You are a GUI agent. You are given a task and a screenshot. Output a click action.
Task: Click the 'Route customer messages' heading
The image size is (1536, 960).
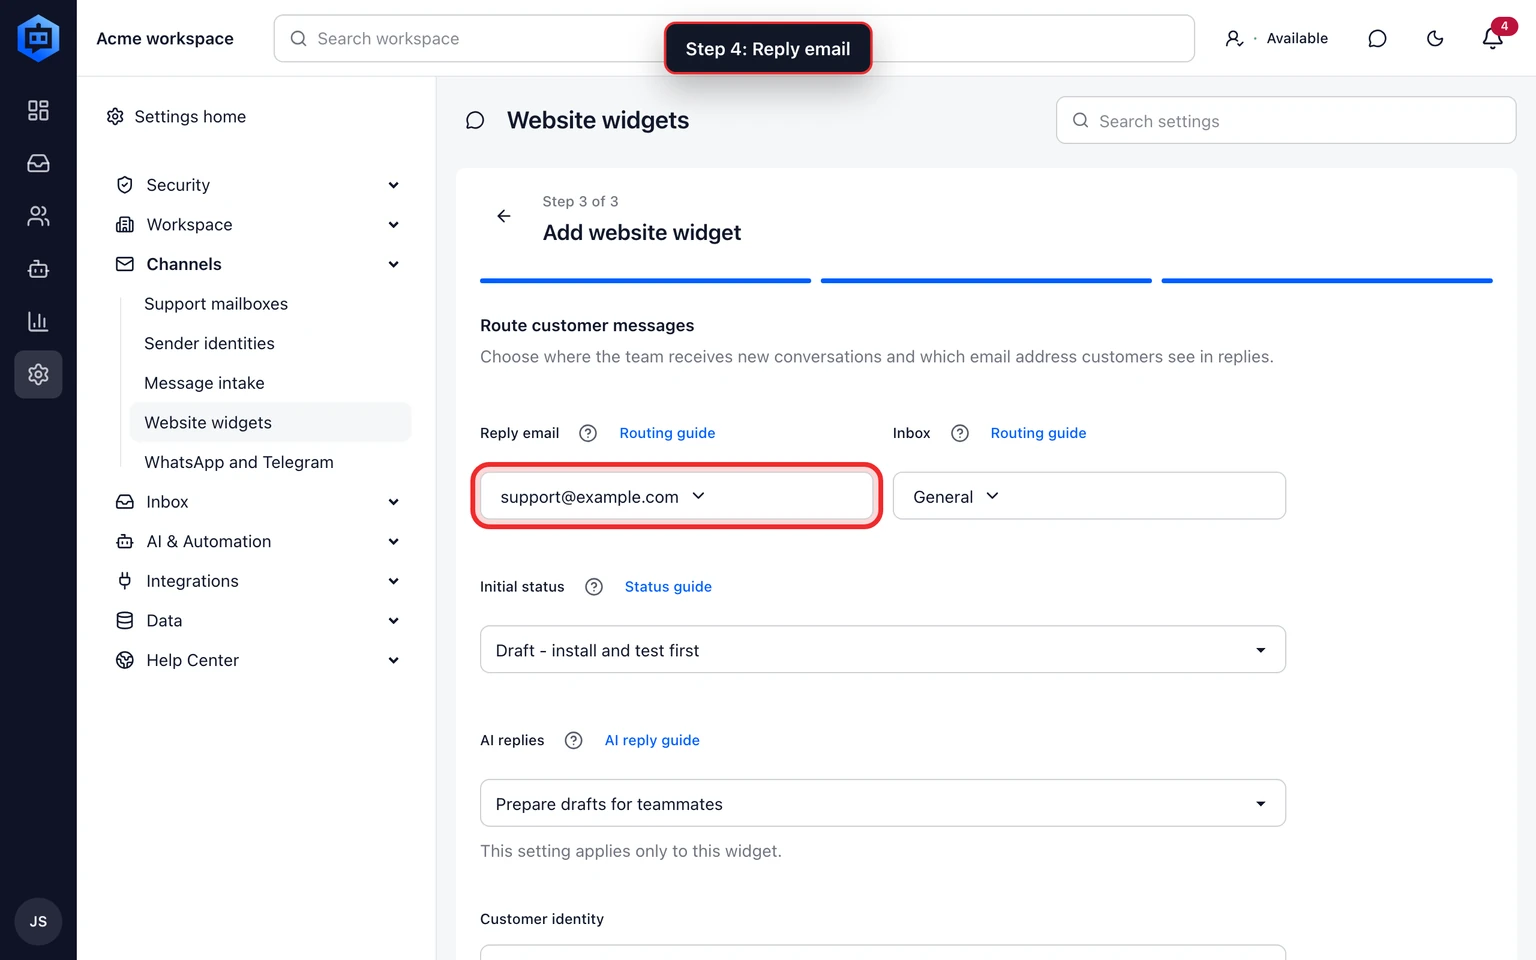click(587, 326)
